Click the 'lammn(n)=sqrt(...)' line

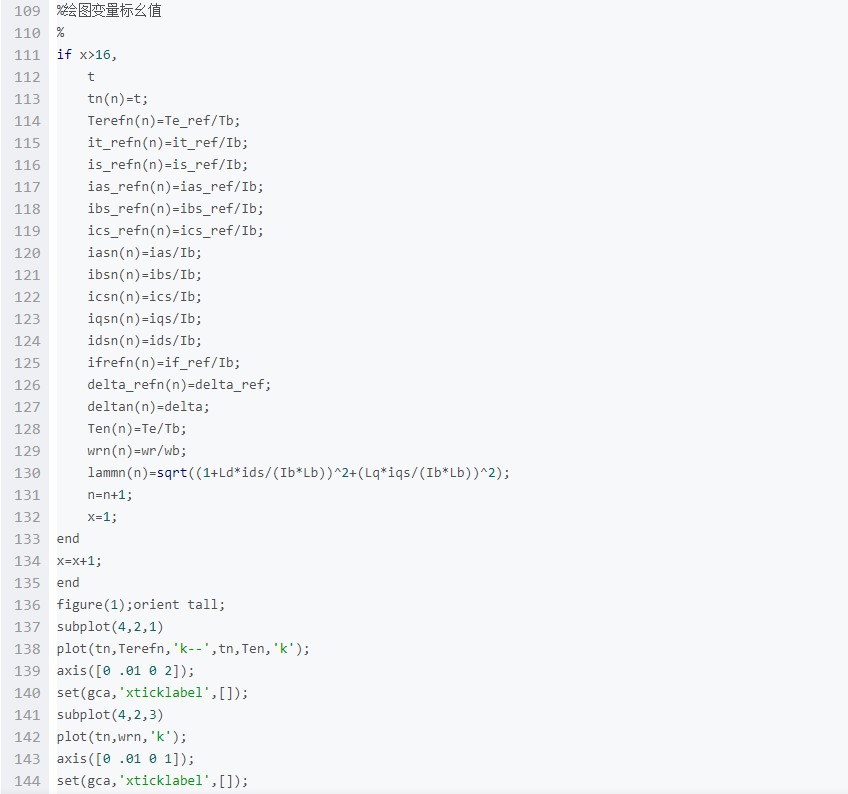[x=299, y=473]
